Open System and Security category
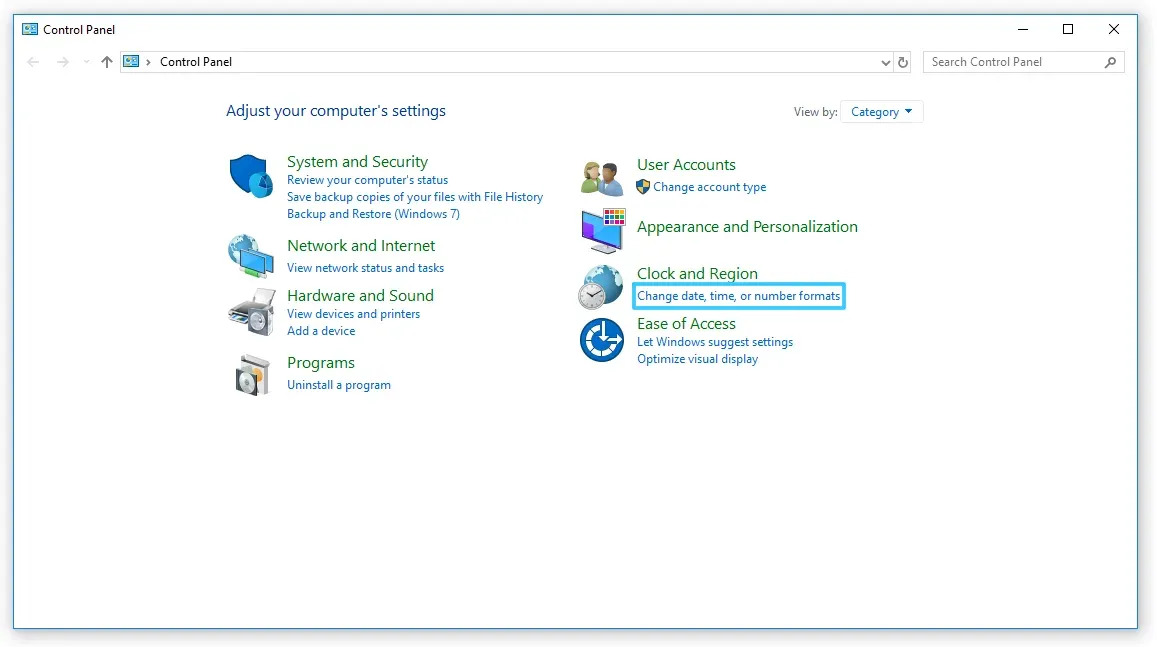This screenshot has height=647, width=1157. [x=357, y=162]
